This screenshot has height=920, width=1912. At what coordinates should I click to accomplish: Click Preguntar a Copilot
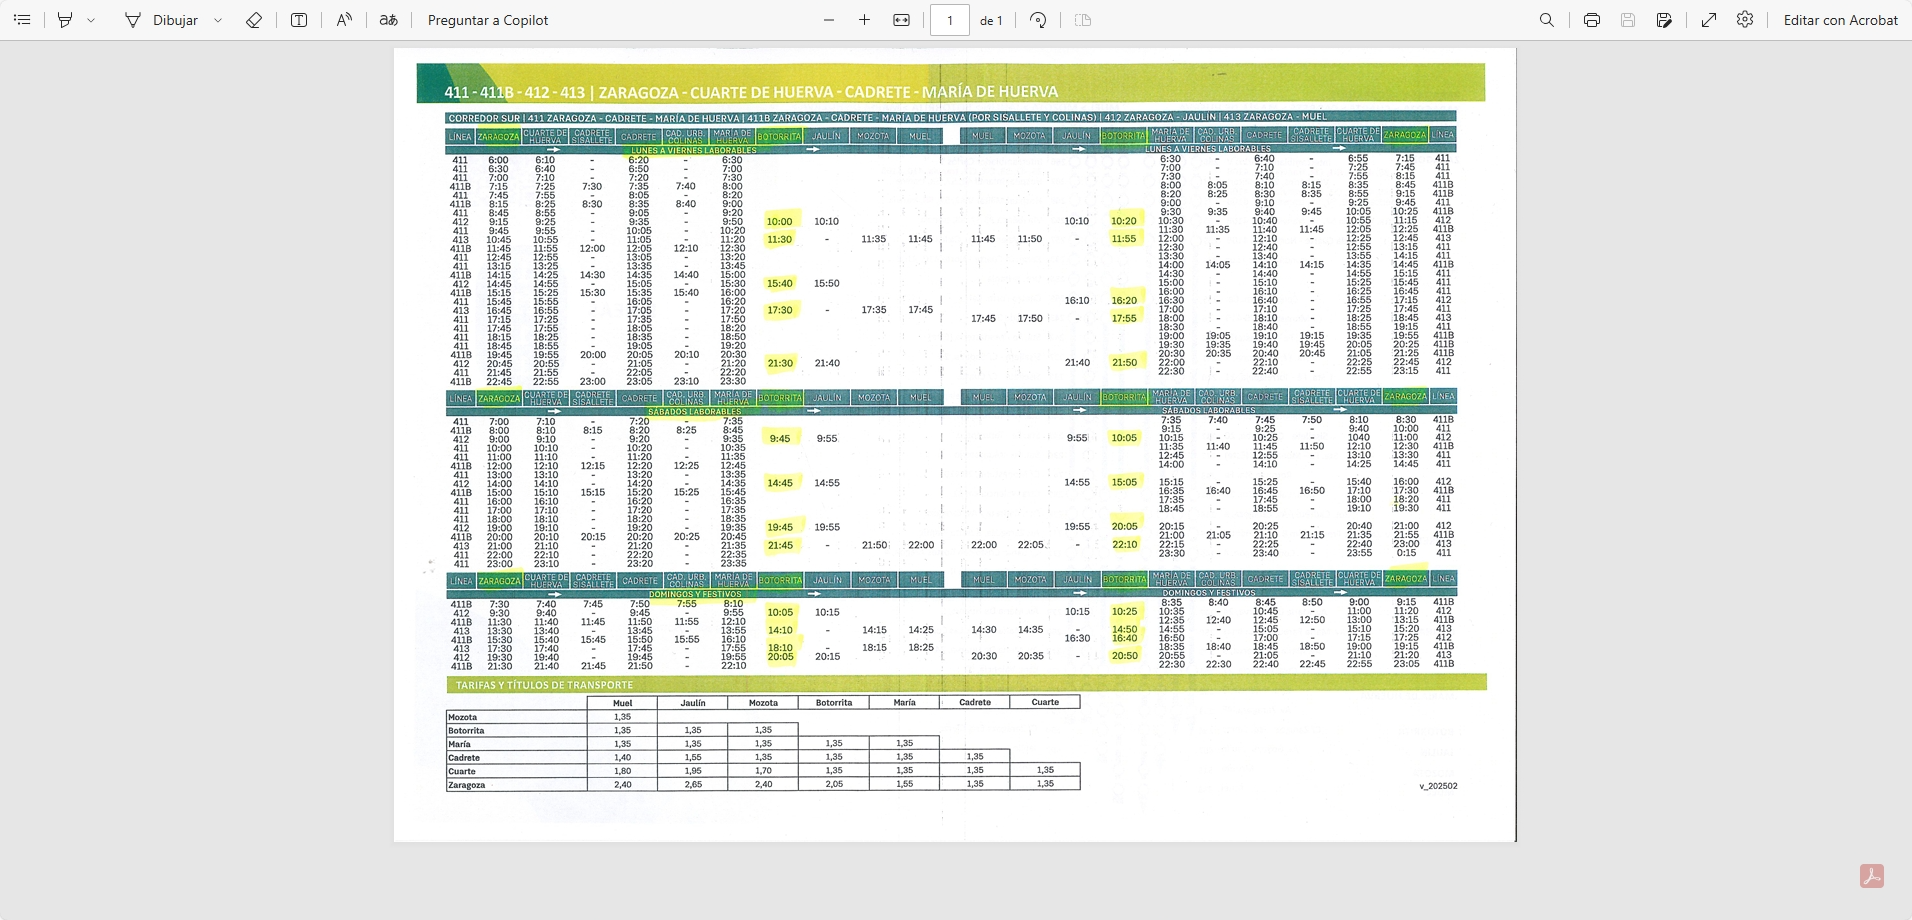(x=488, y=20)
